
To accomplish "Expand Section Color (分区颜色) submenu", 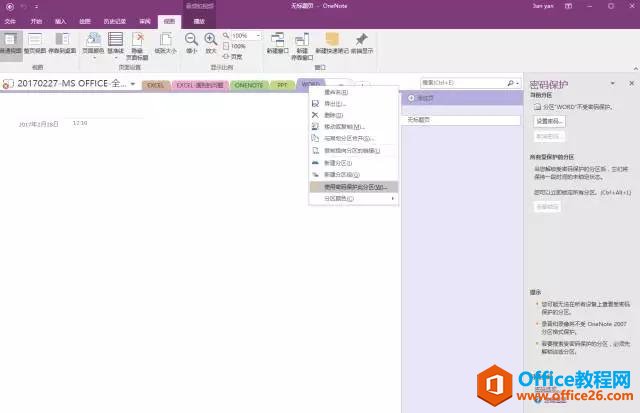I will (x=354, y=198).
